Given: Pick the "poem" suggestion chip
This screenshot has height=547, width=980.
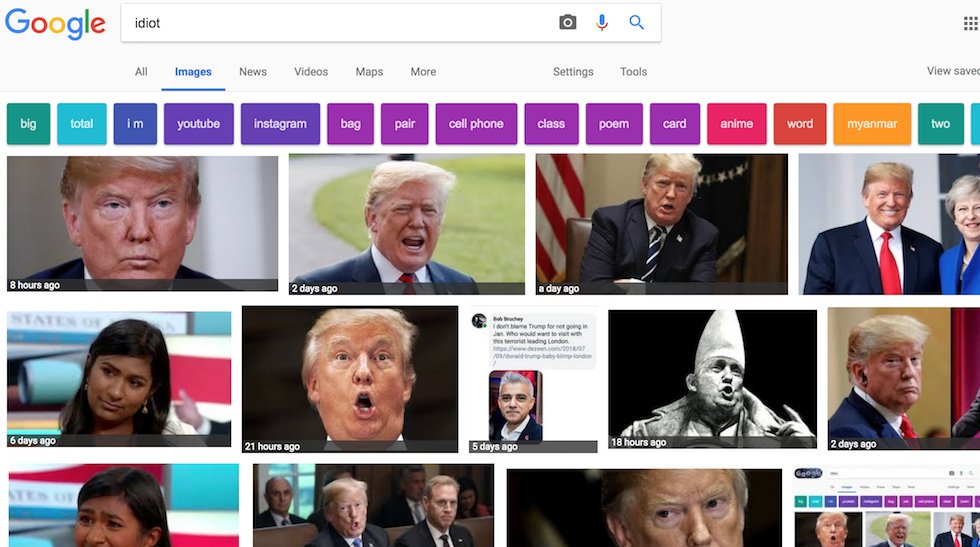Looking at the screenshot, I should 614,124.
